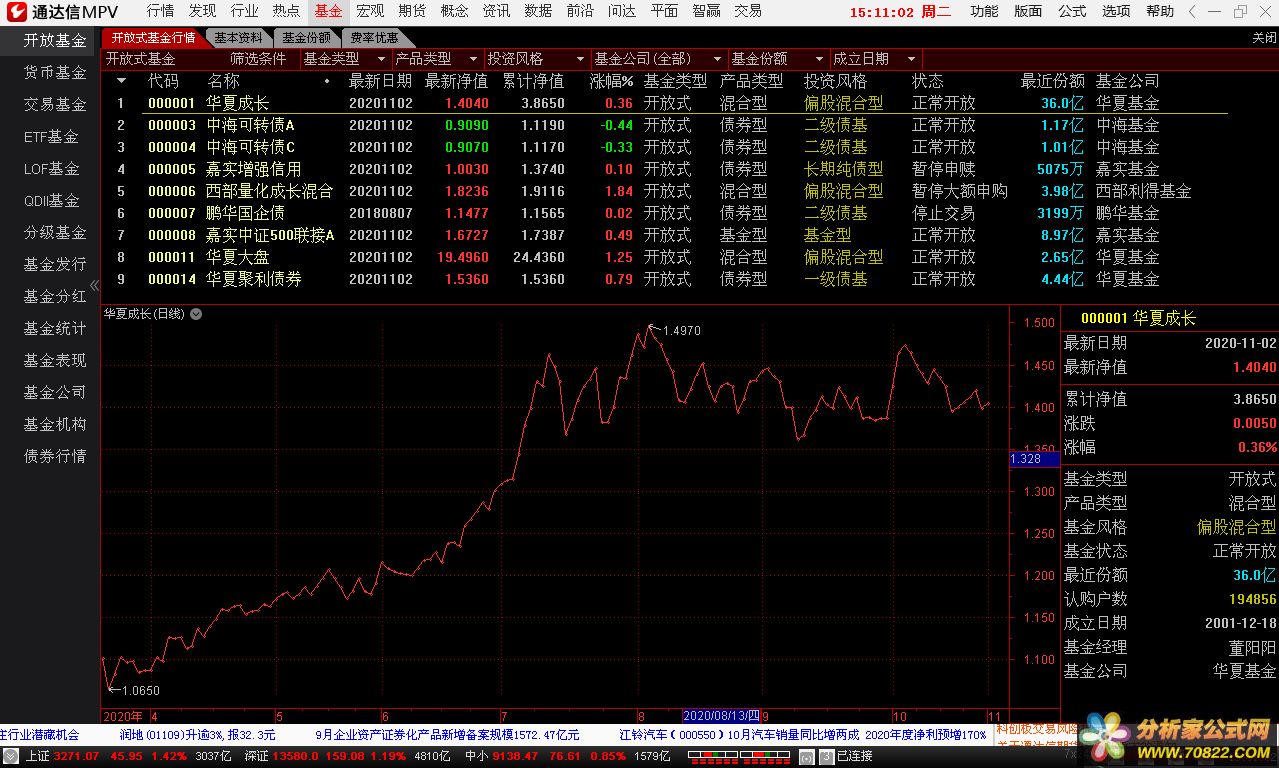Open the 产品类型 filter dropdown

437,59
